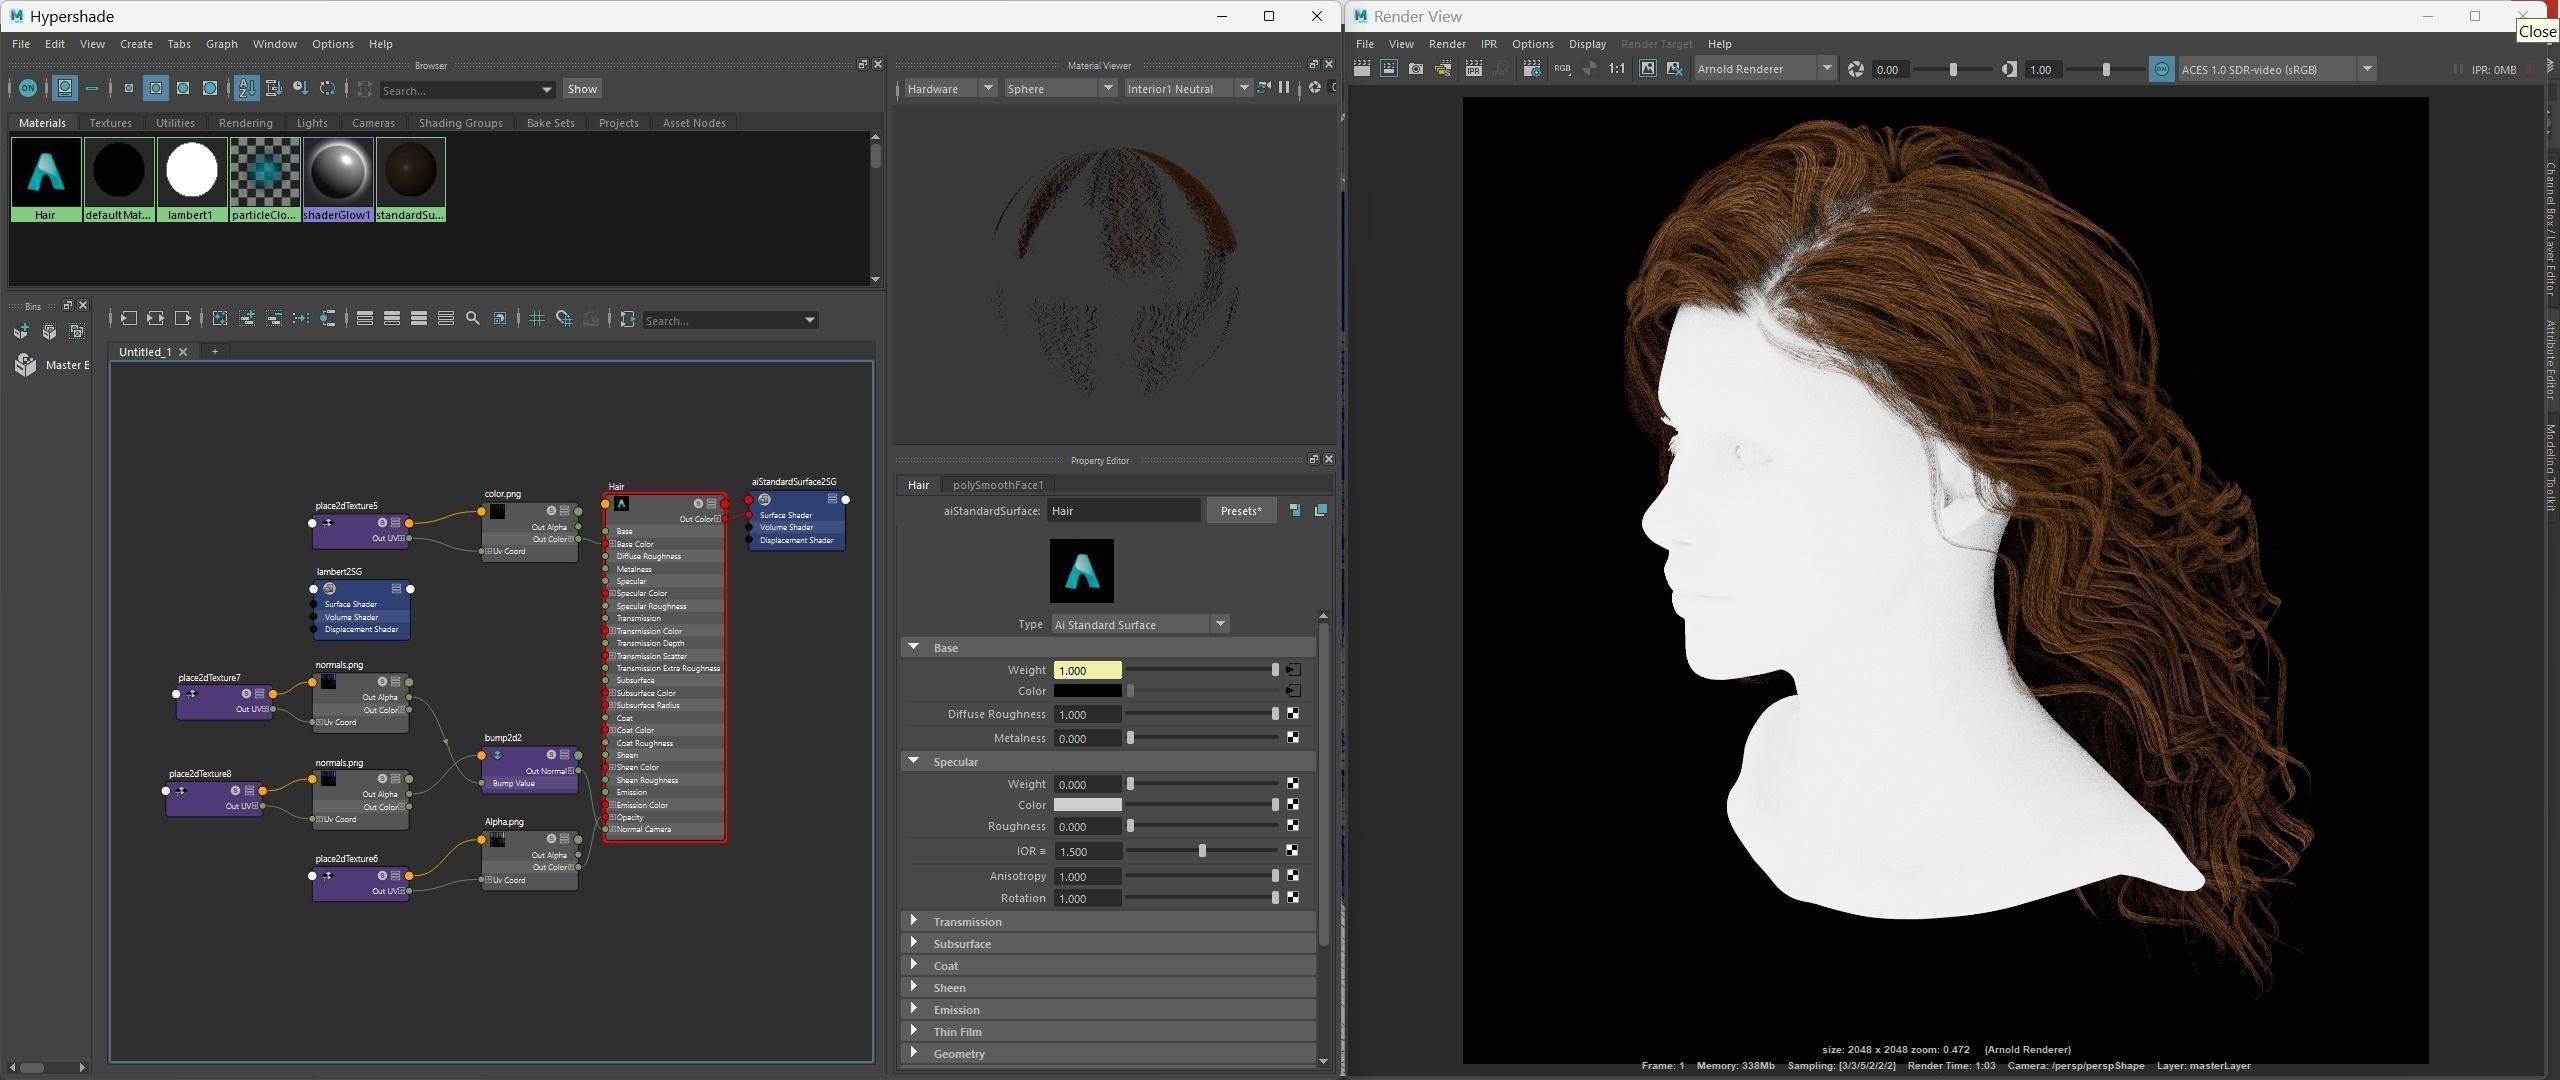Screen dimensions: 2560x1080
Task: Open Sphere shape dropdown in Material Viewer
Action: [x=1061, y=89]
